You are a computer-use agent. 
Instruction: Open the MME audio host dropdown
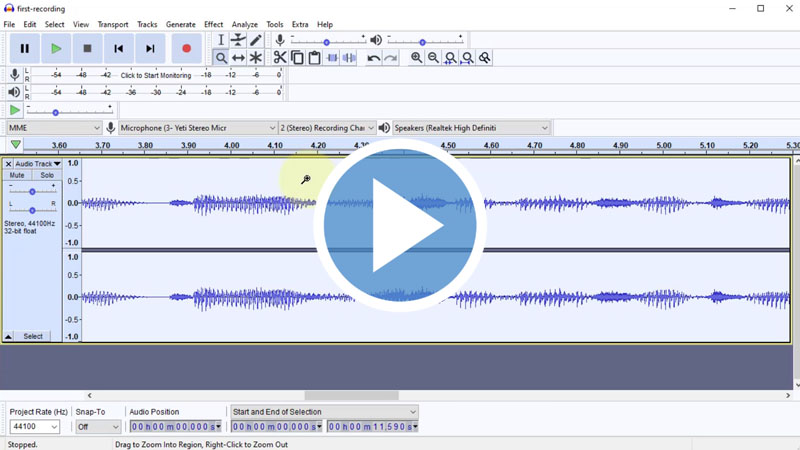(52, 128)
